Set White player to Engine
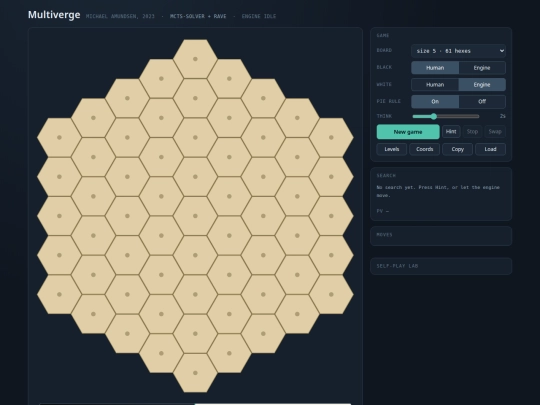Image resolution: width=540 pixels, height=405 pixels. [x=482, y=85]
